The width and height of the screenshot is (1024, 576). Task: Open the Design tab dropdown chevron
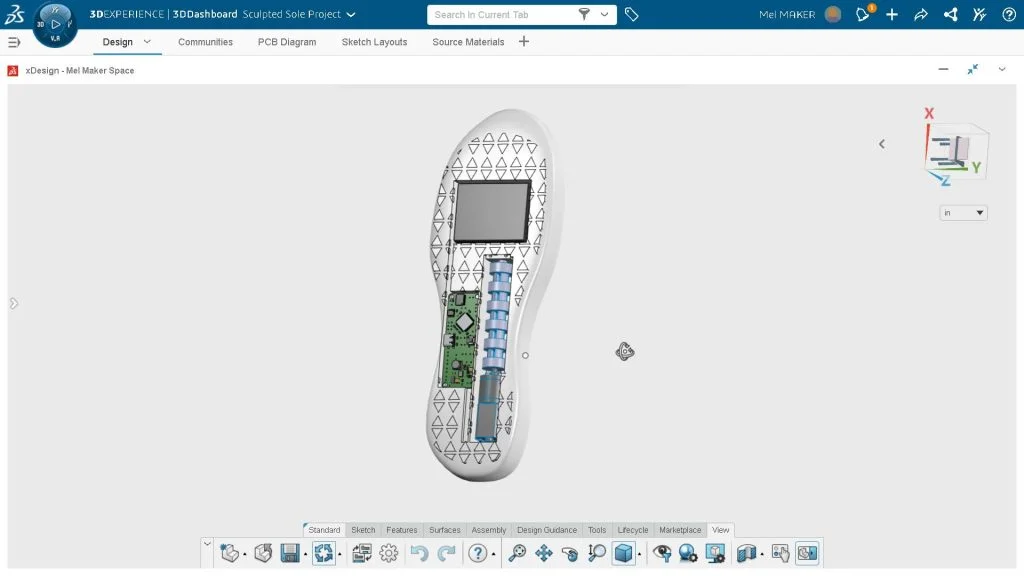(147, 42)
